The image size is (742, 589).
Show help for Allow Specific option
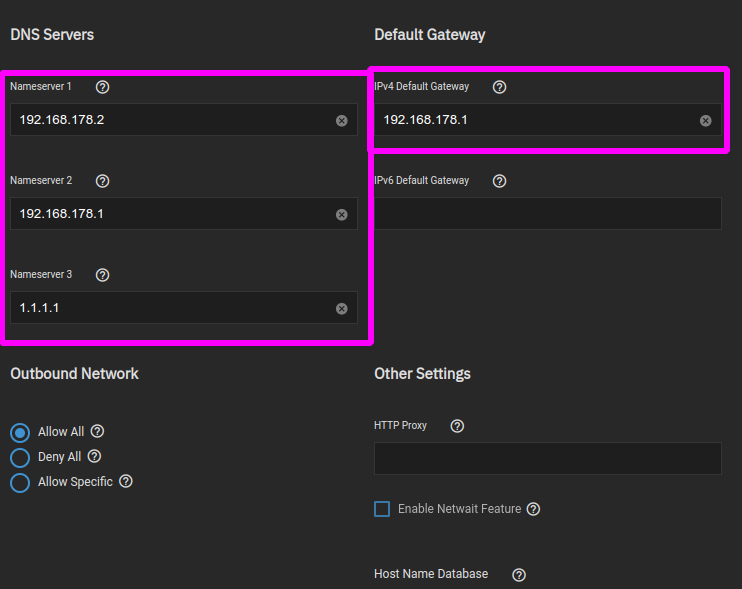point(126,481)
